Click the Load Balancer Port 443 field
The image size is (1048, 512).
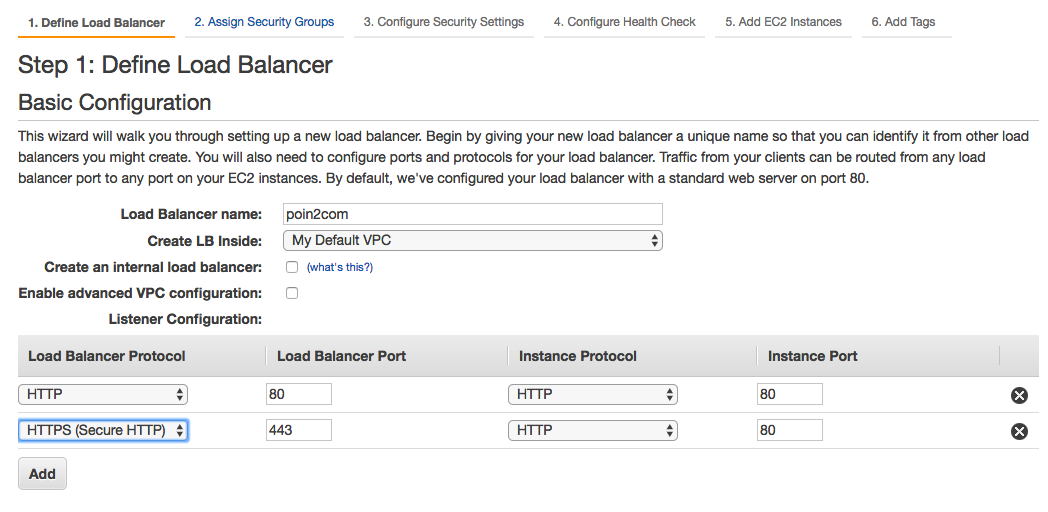click(298, 430)
